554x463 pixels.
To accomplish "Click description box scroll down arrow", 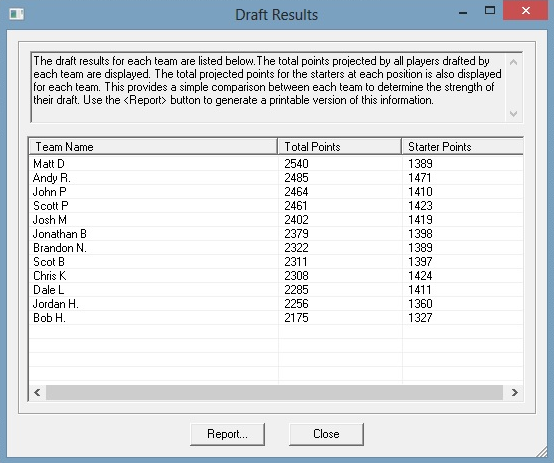I will coord(514,113).
